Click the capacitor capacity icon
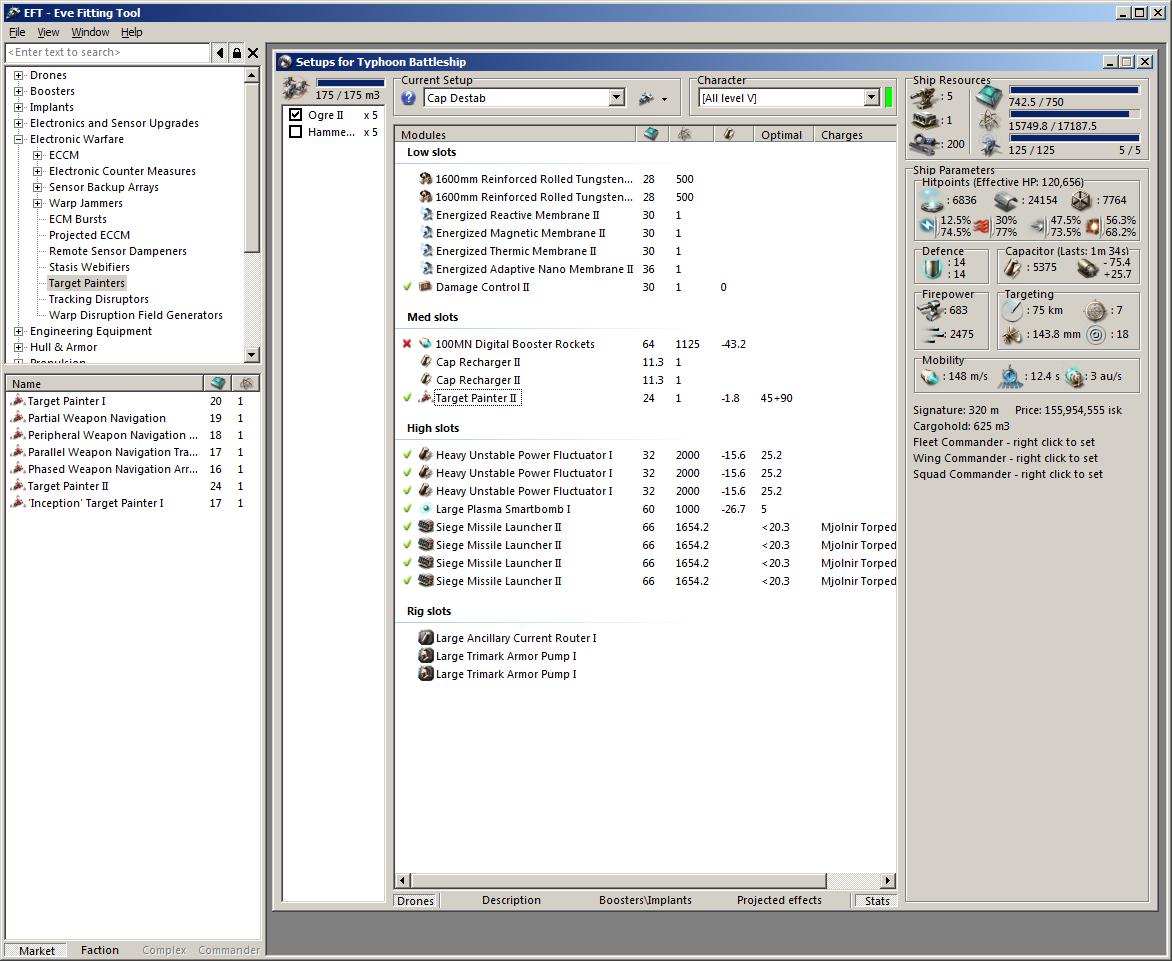 1013,268
